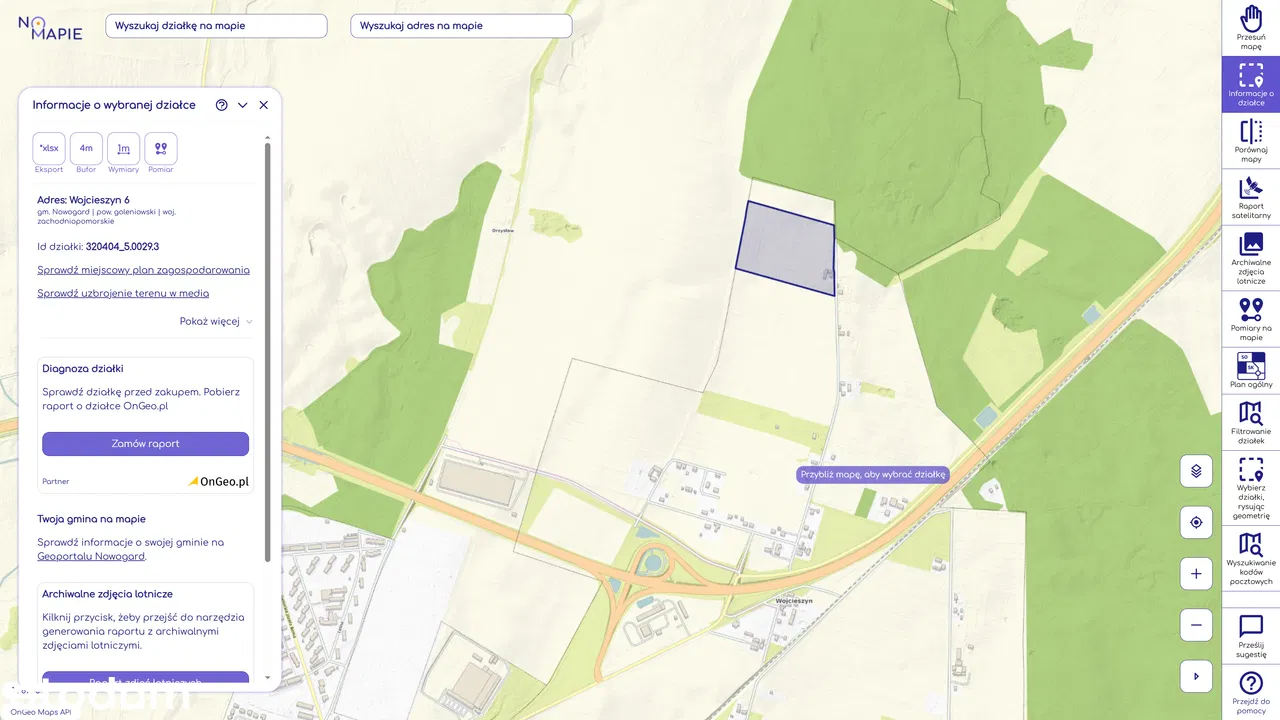Open Filtrowanie działek tool
The height and width of the screenshot is (720, 1280).
click(x=1251, y=422)
